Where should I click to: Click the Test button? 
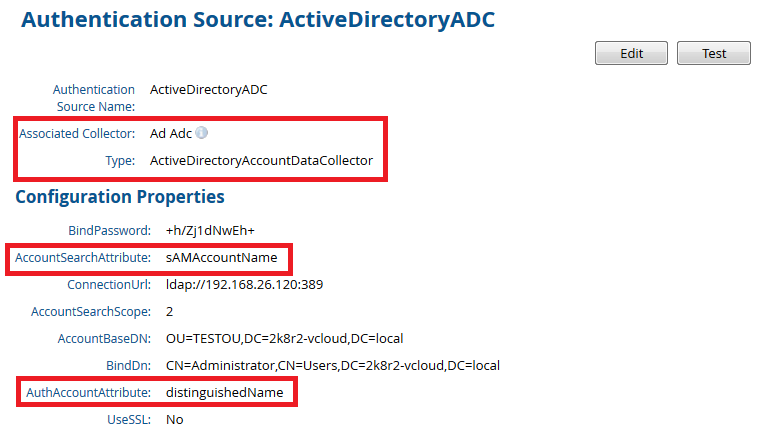tap(713, 54)
